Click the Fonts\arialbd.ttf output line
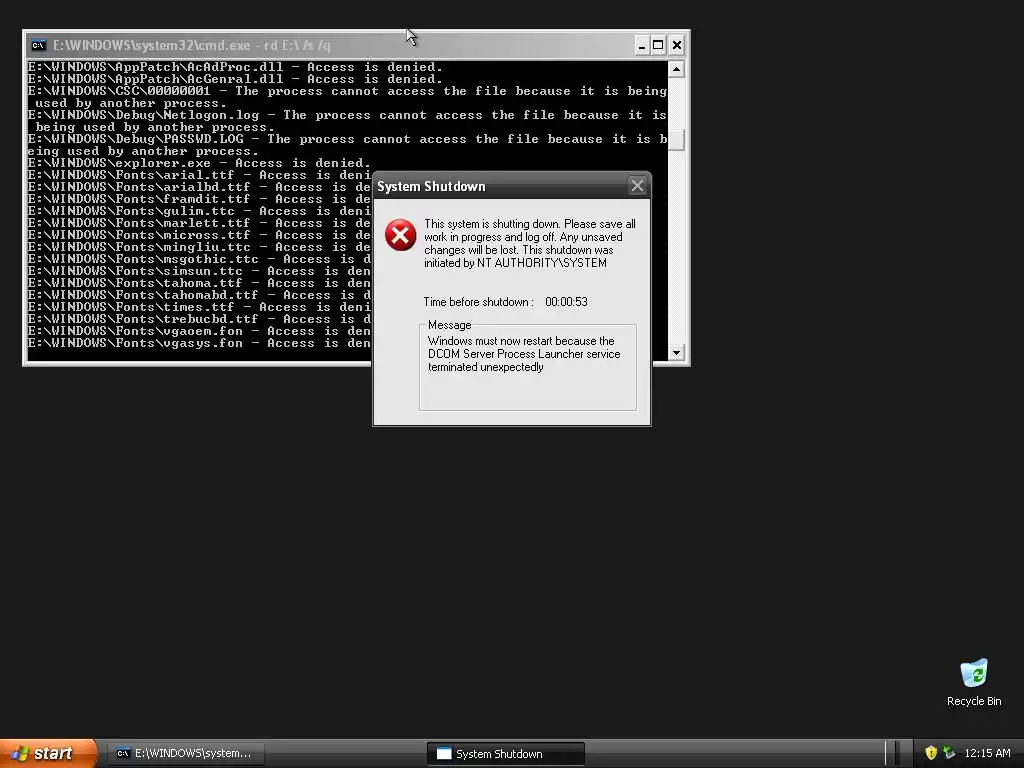This screenshot has height=768, width=1024. tap(199, 187)
